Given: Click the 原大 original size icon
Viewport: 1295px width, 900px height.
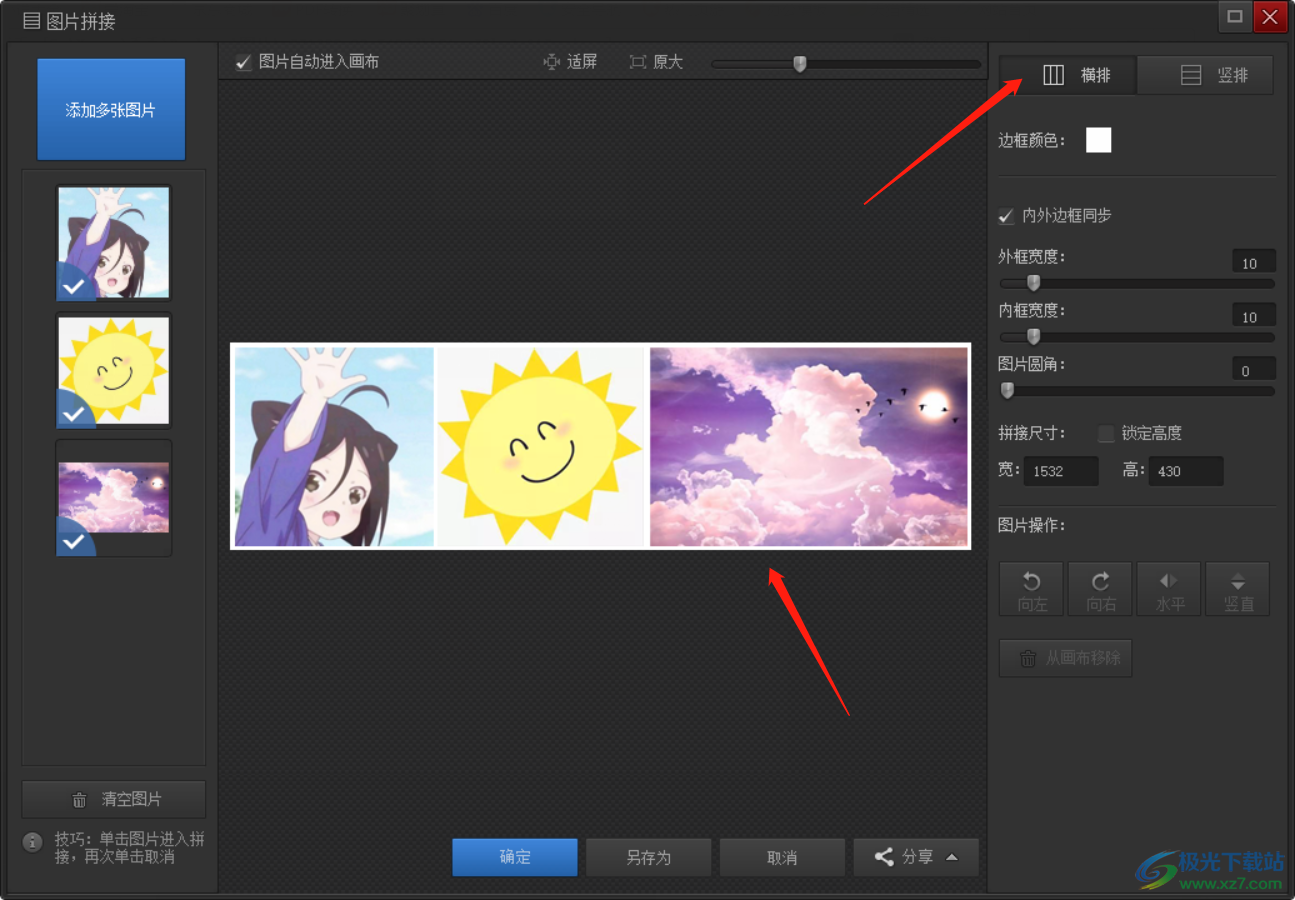Looking at the screenshot, I should tap(638, 62).
